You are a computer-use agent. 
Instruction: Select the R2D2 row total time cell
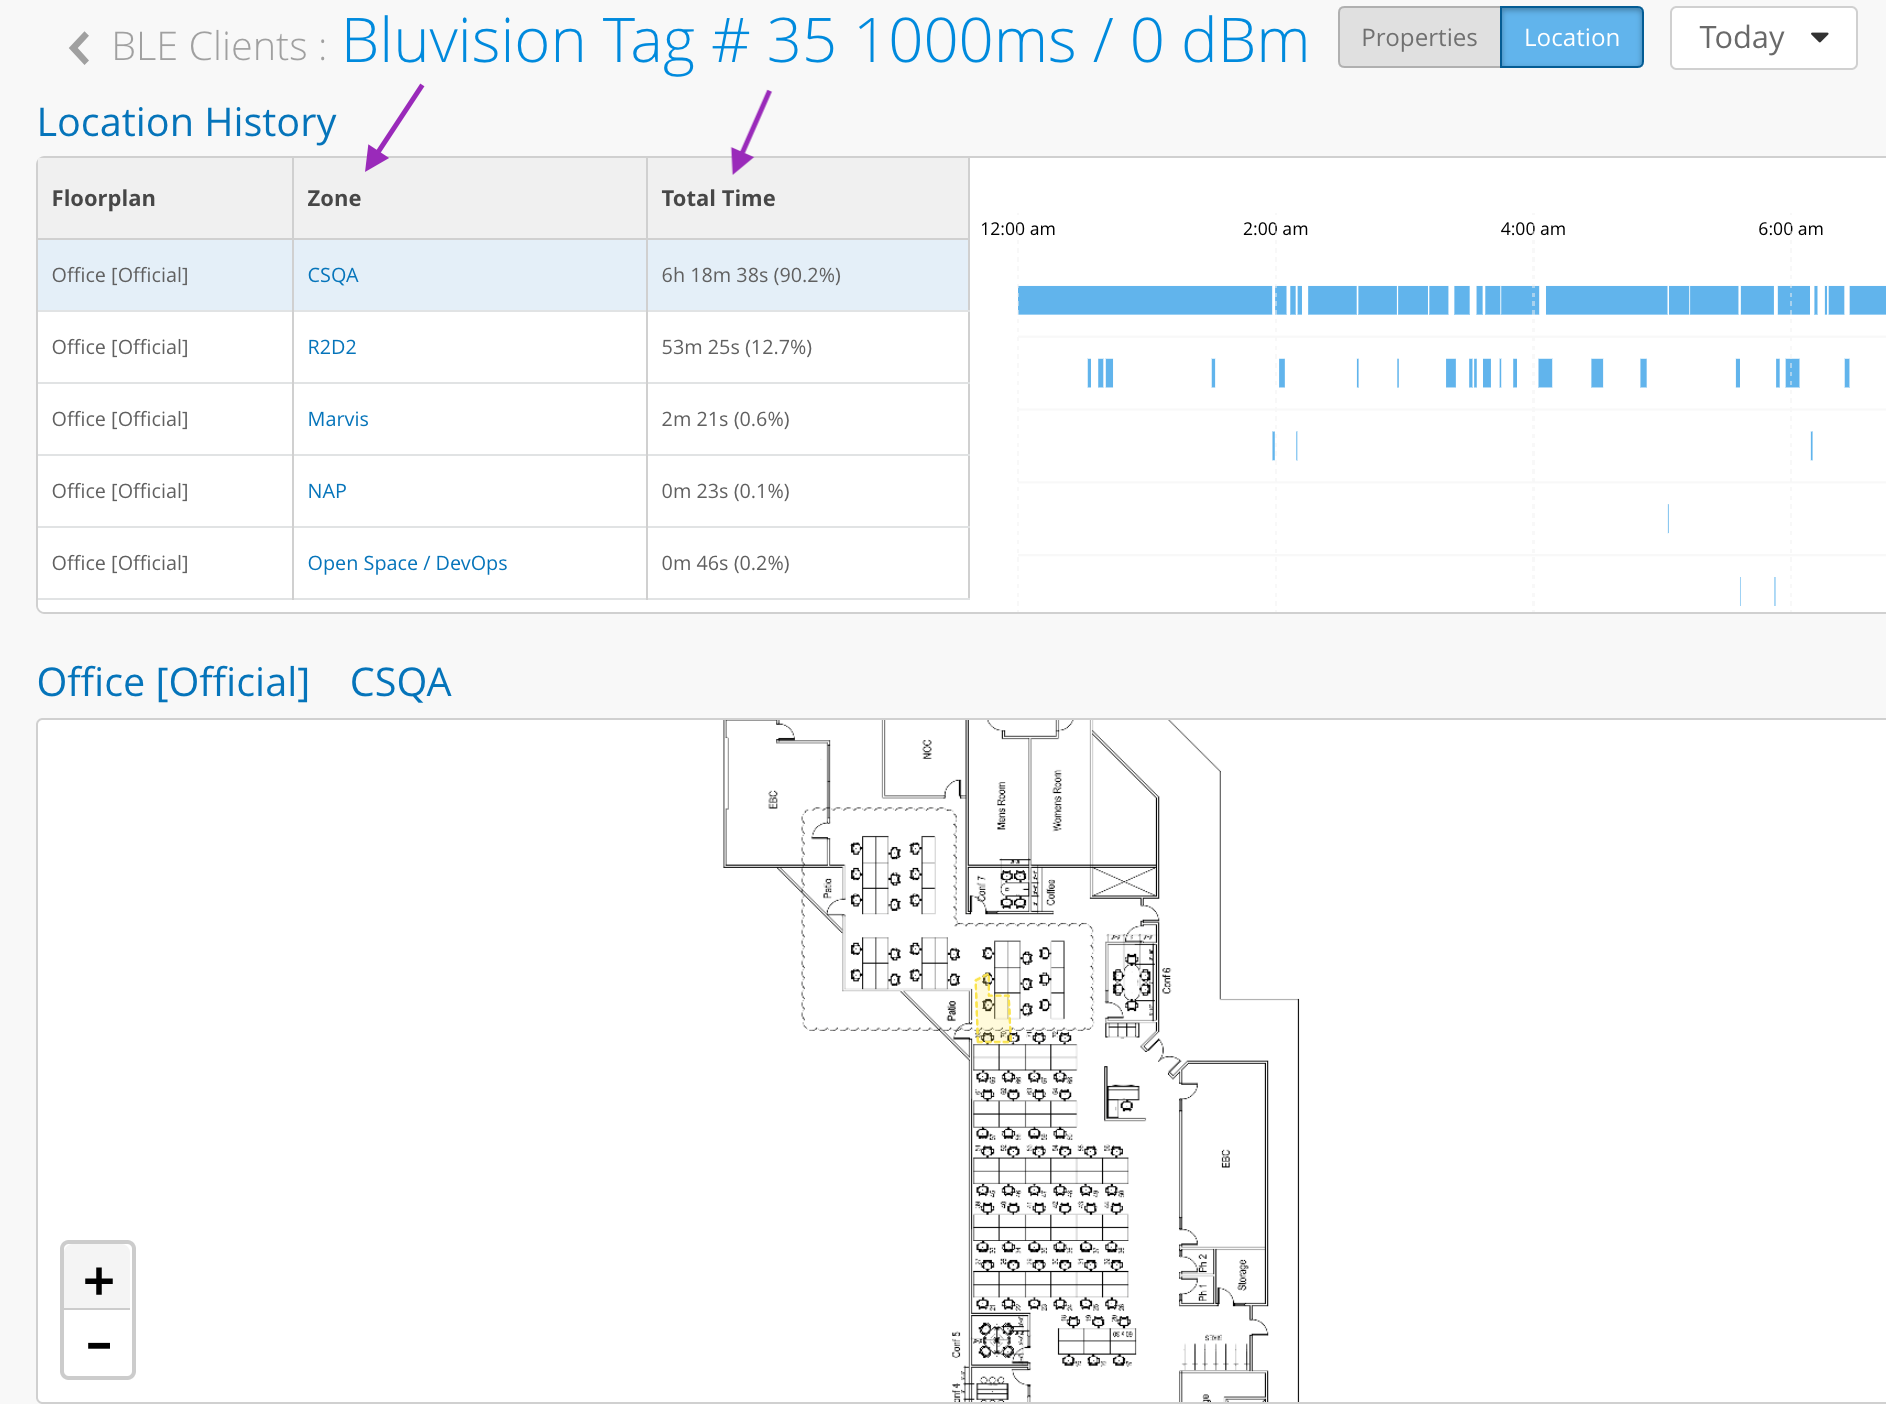pyautogui.click(x=736, y=347)
